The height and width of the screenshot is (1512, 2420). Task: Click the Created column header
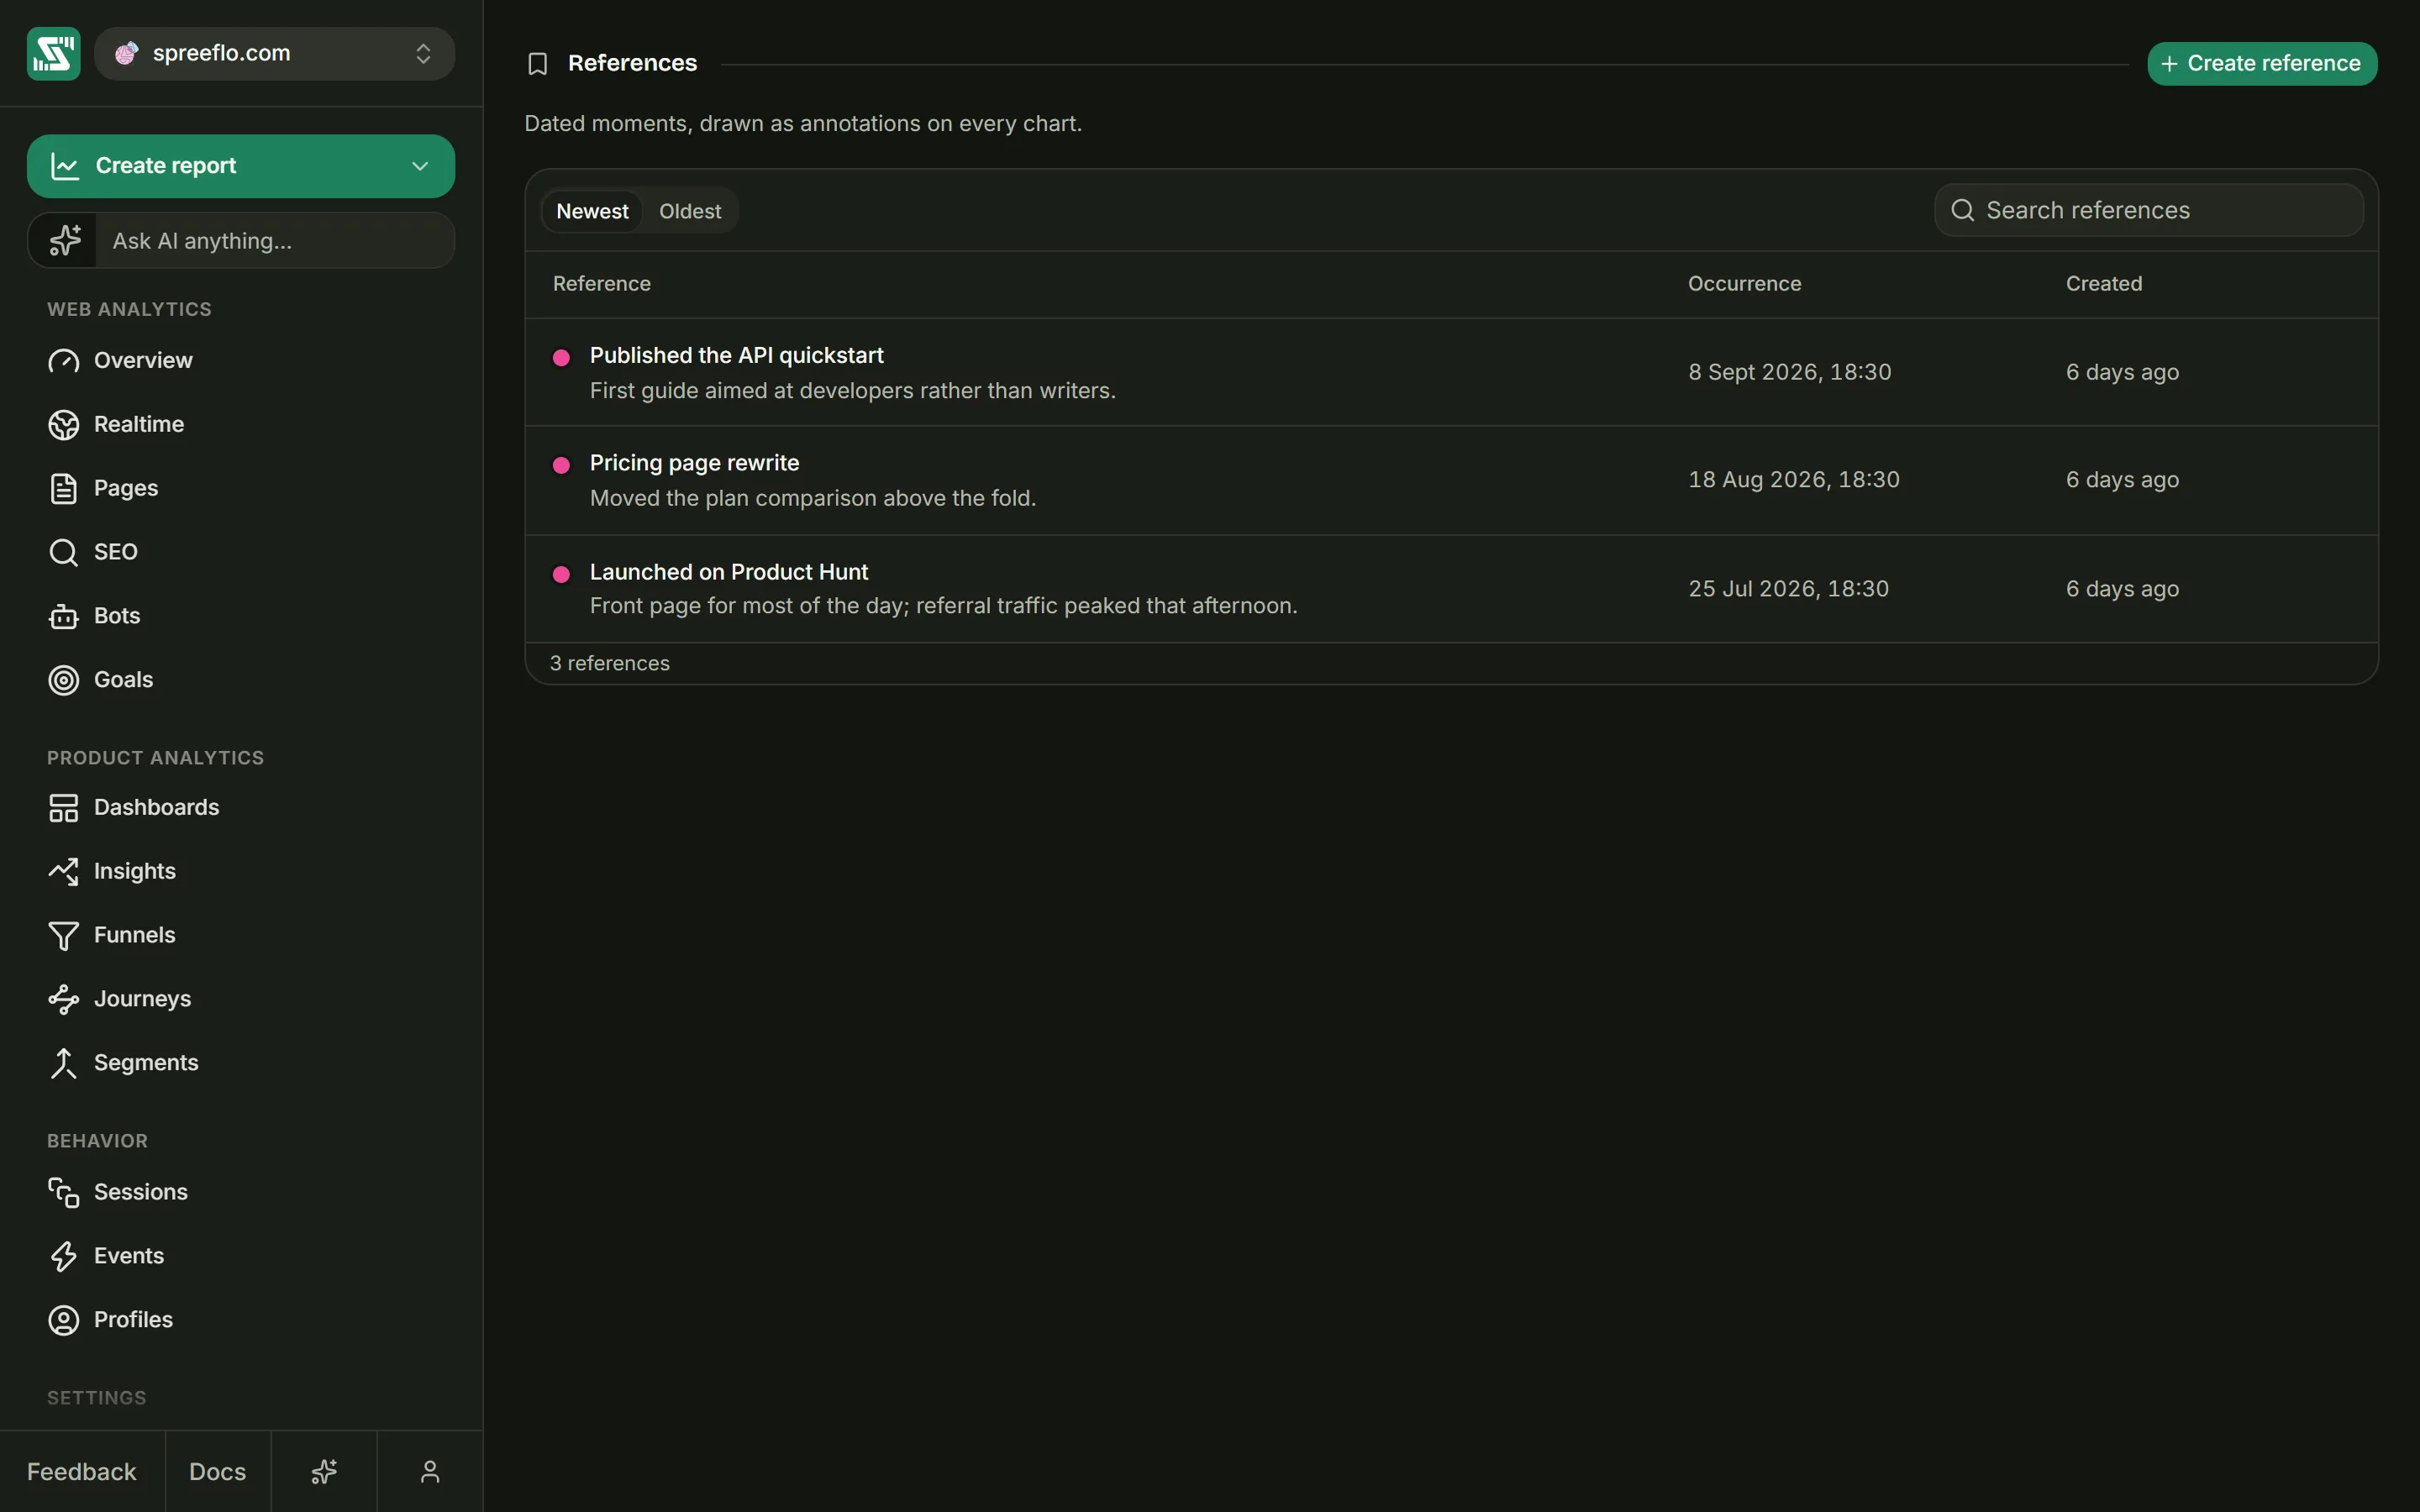click(x=2104, y=284)
